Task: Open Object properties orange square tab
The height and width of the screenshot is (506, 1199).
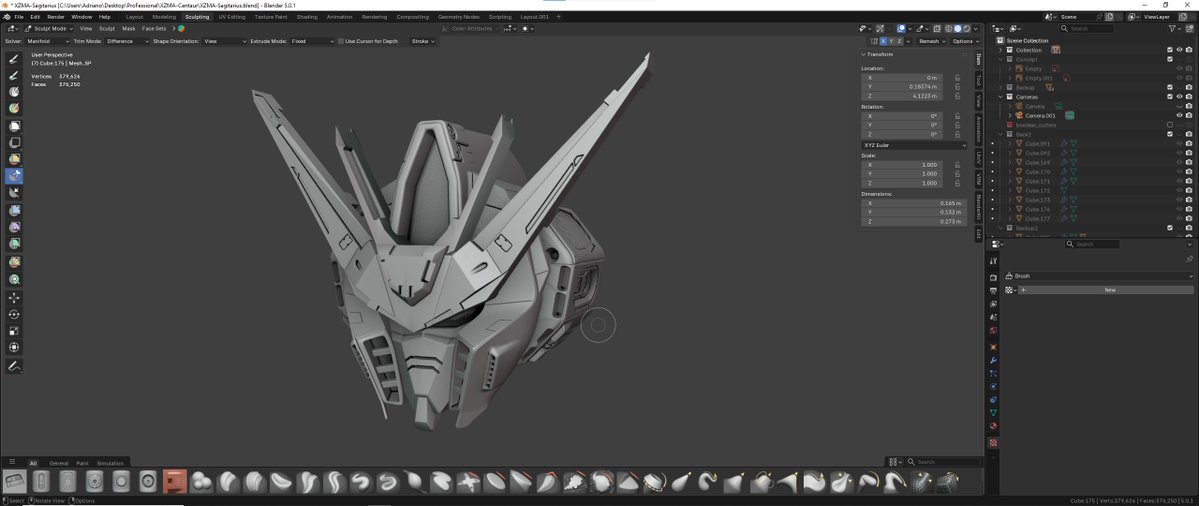Action: point(993,347)
